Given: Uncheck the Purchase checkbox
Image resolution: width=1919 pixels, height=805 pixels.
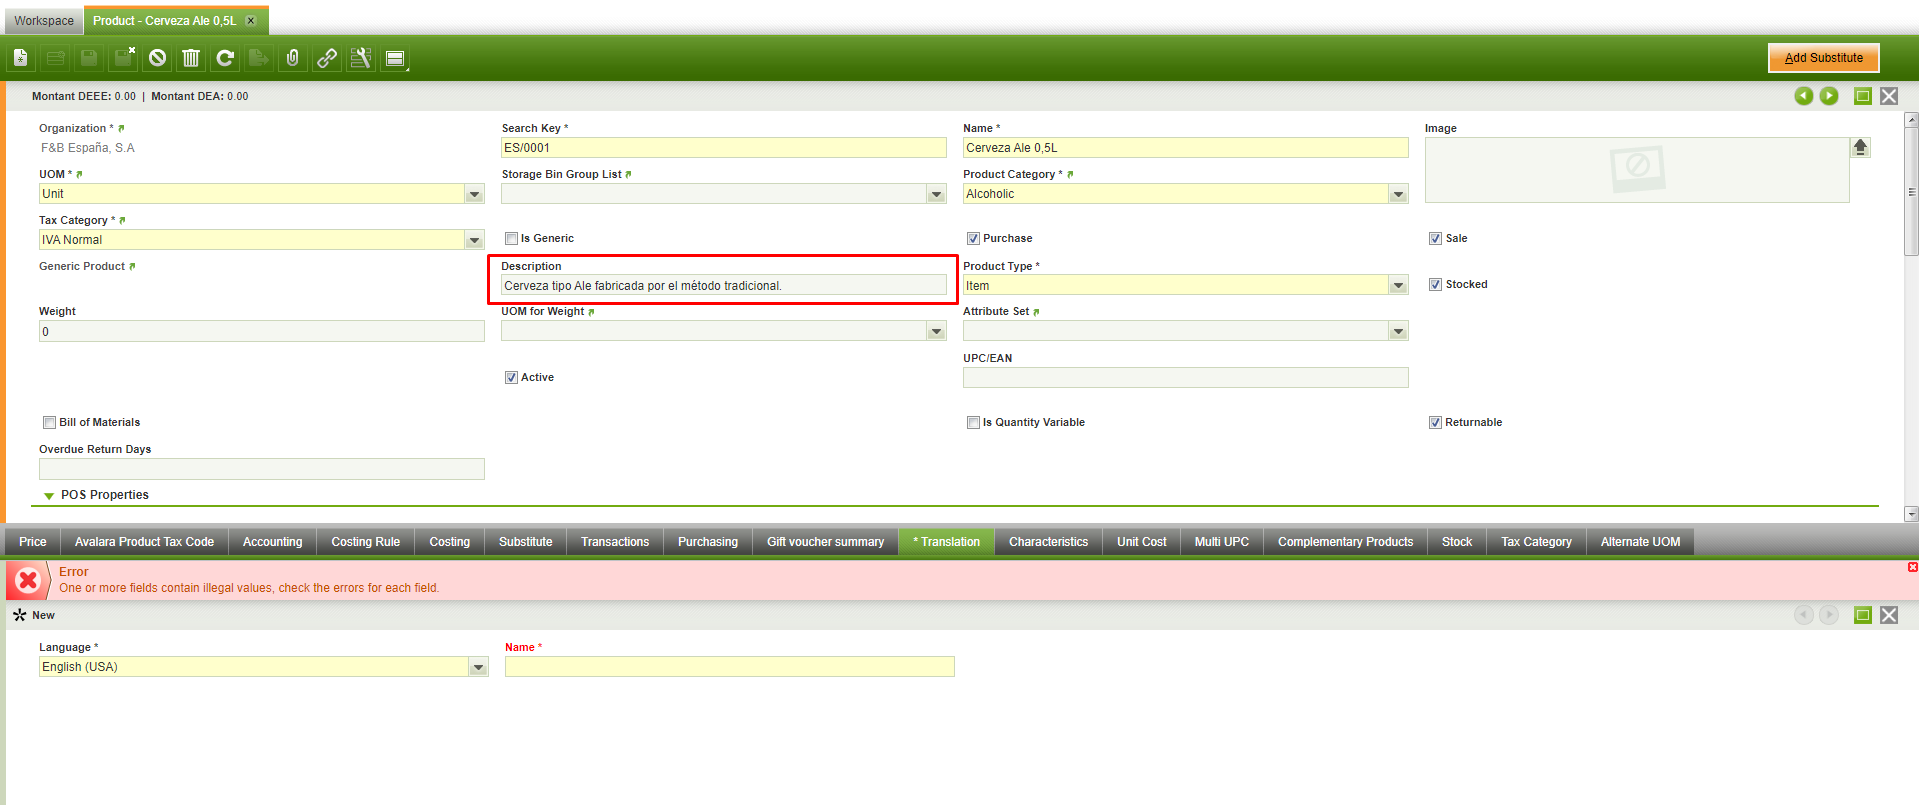Looking at the screenshot, I should coord(973,238).
